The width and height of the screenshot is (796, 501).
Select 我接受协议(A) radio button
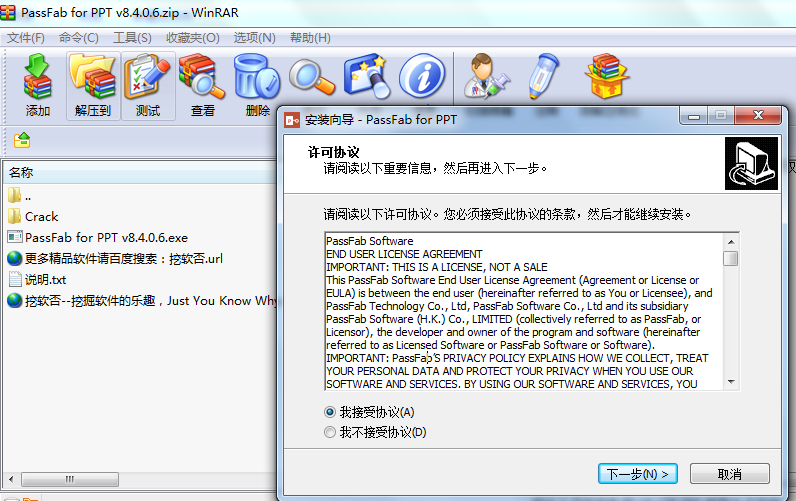(x=330, y=412)
